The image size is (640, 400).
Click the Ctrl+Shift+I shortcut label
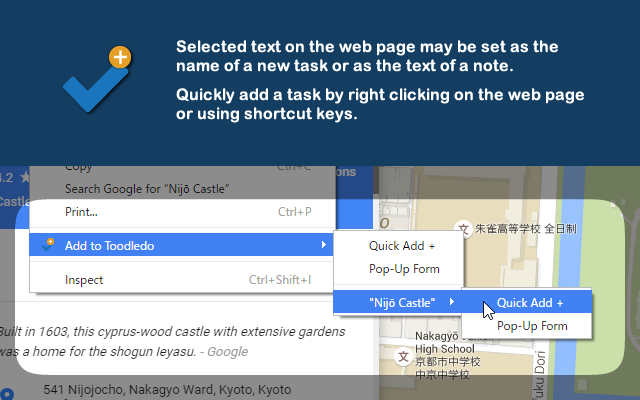click(x=280, y=280)
